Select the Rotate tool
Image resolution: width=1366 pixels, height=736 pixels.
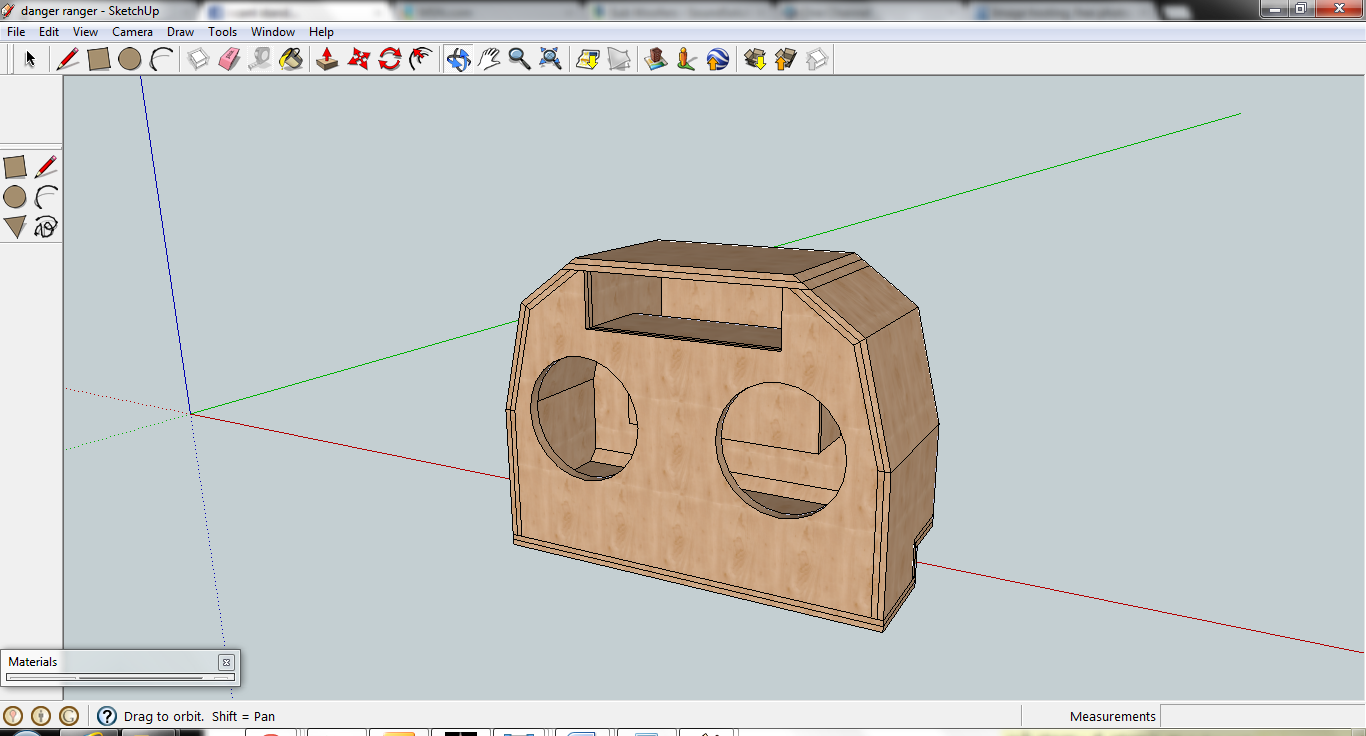390,59
